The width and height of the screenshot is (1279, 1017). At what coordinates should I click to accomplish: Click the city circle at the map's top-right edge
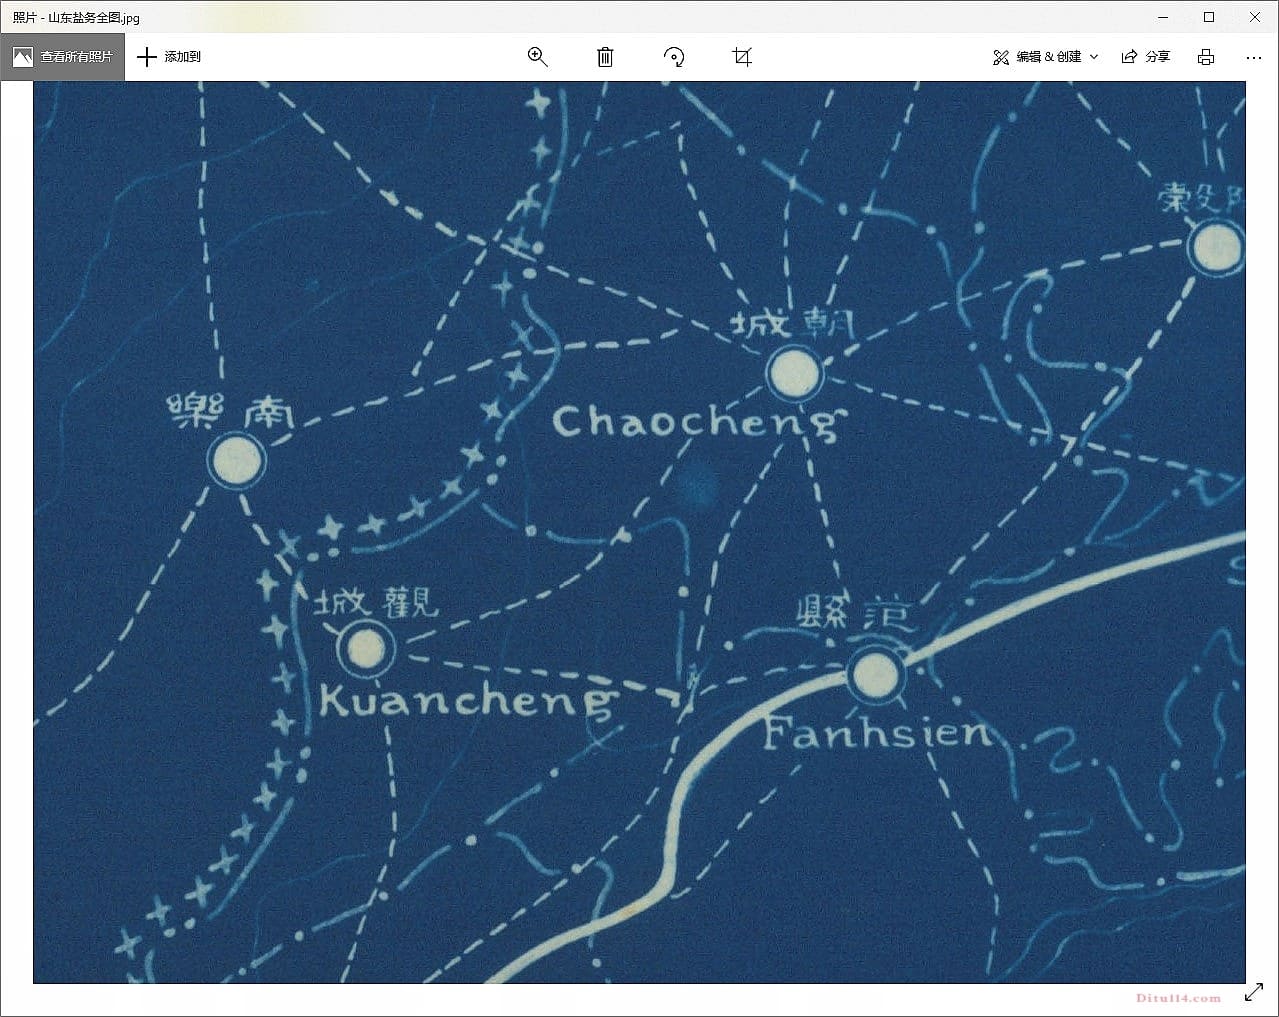tap(1216, 247)
